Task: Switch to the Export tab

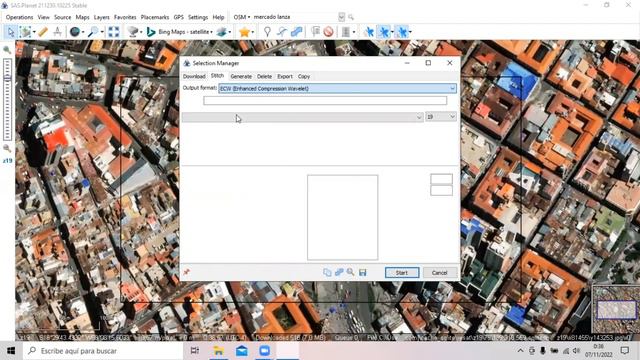Action: click(x=284, y=76)
